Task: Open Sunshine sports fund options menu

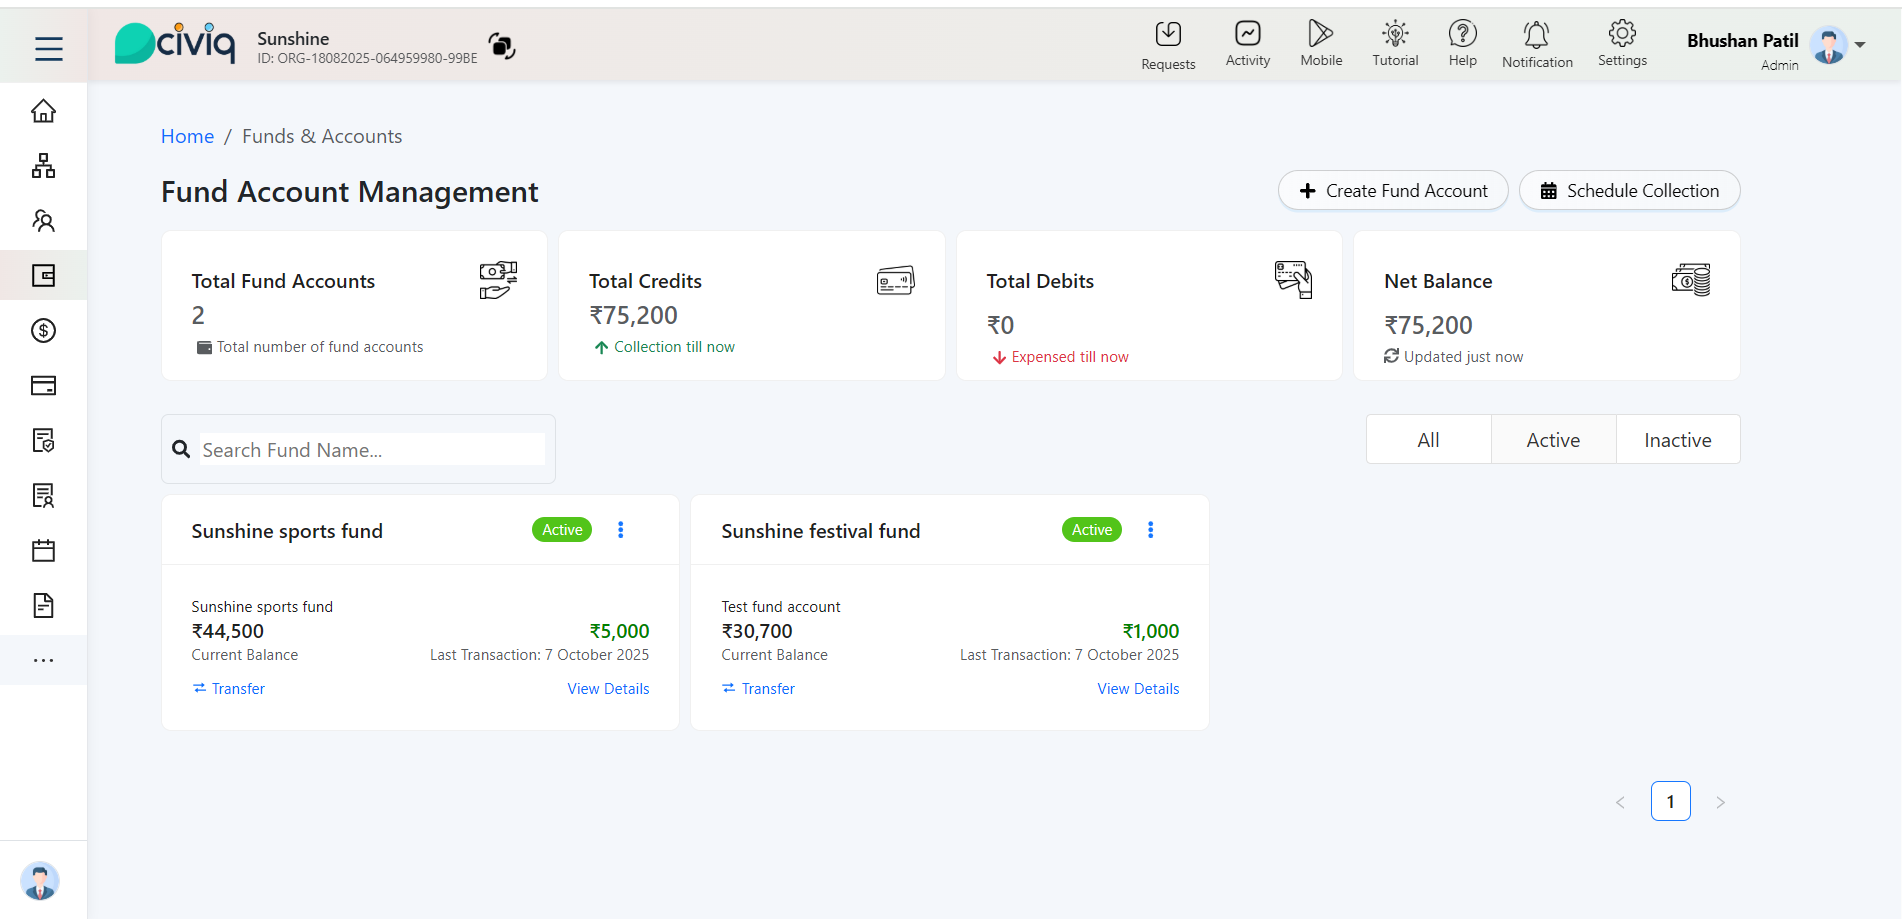Action: tap(620, 530)
